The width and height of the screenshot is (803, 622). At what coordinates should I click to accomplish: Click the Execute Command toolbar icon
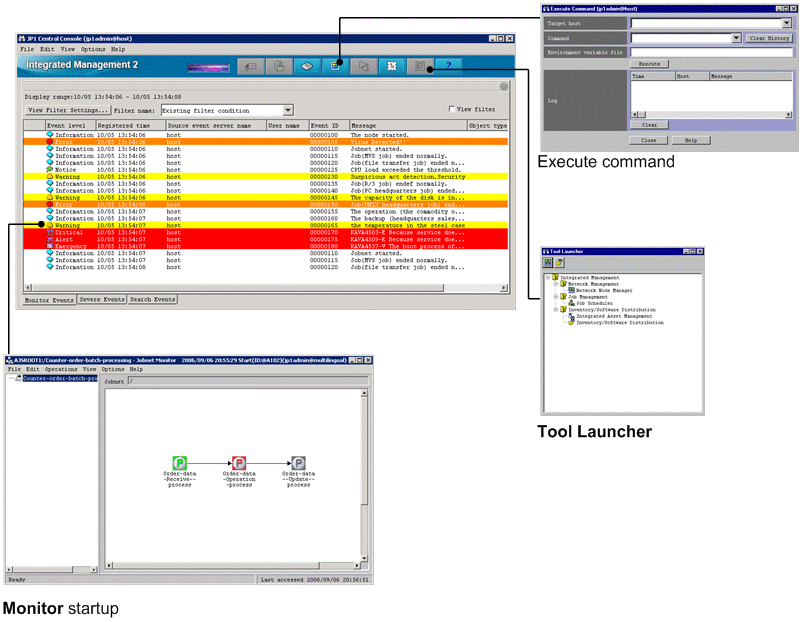click(x=338, y=66)
